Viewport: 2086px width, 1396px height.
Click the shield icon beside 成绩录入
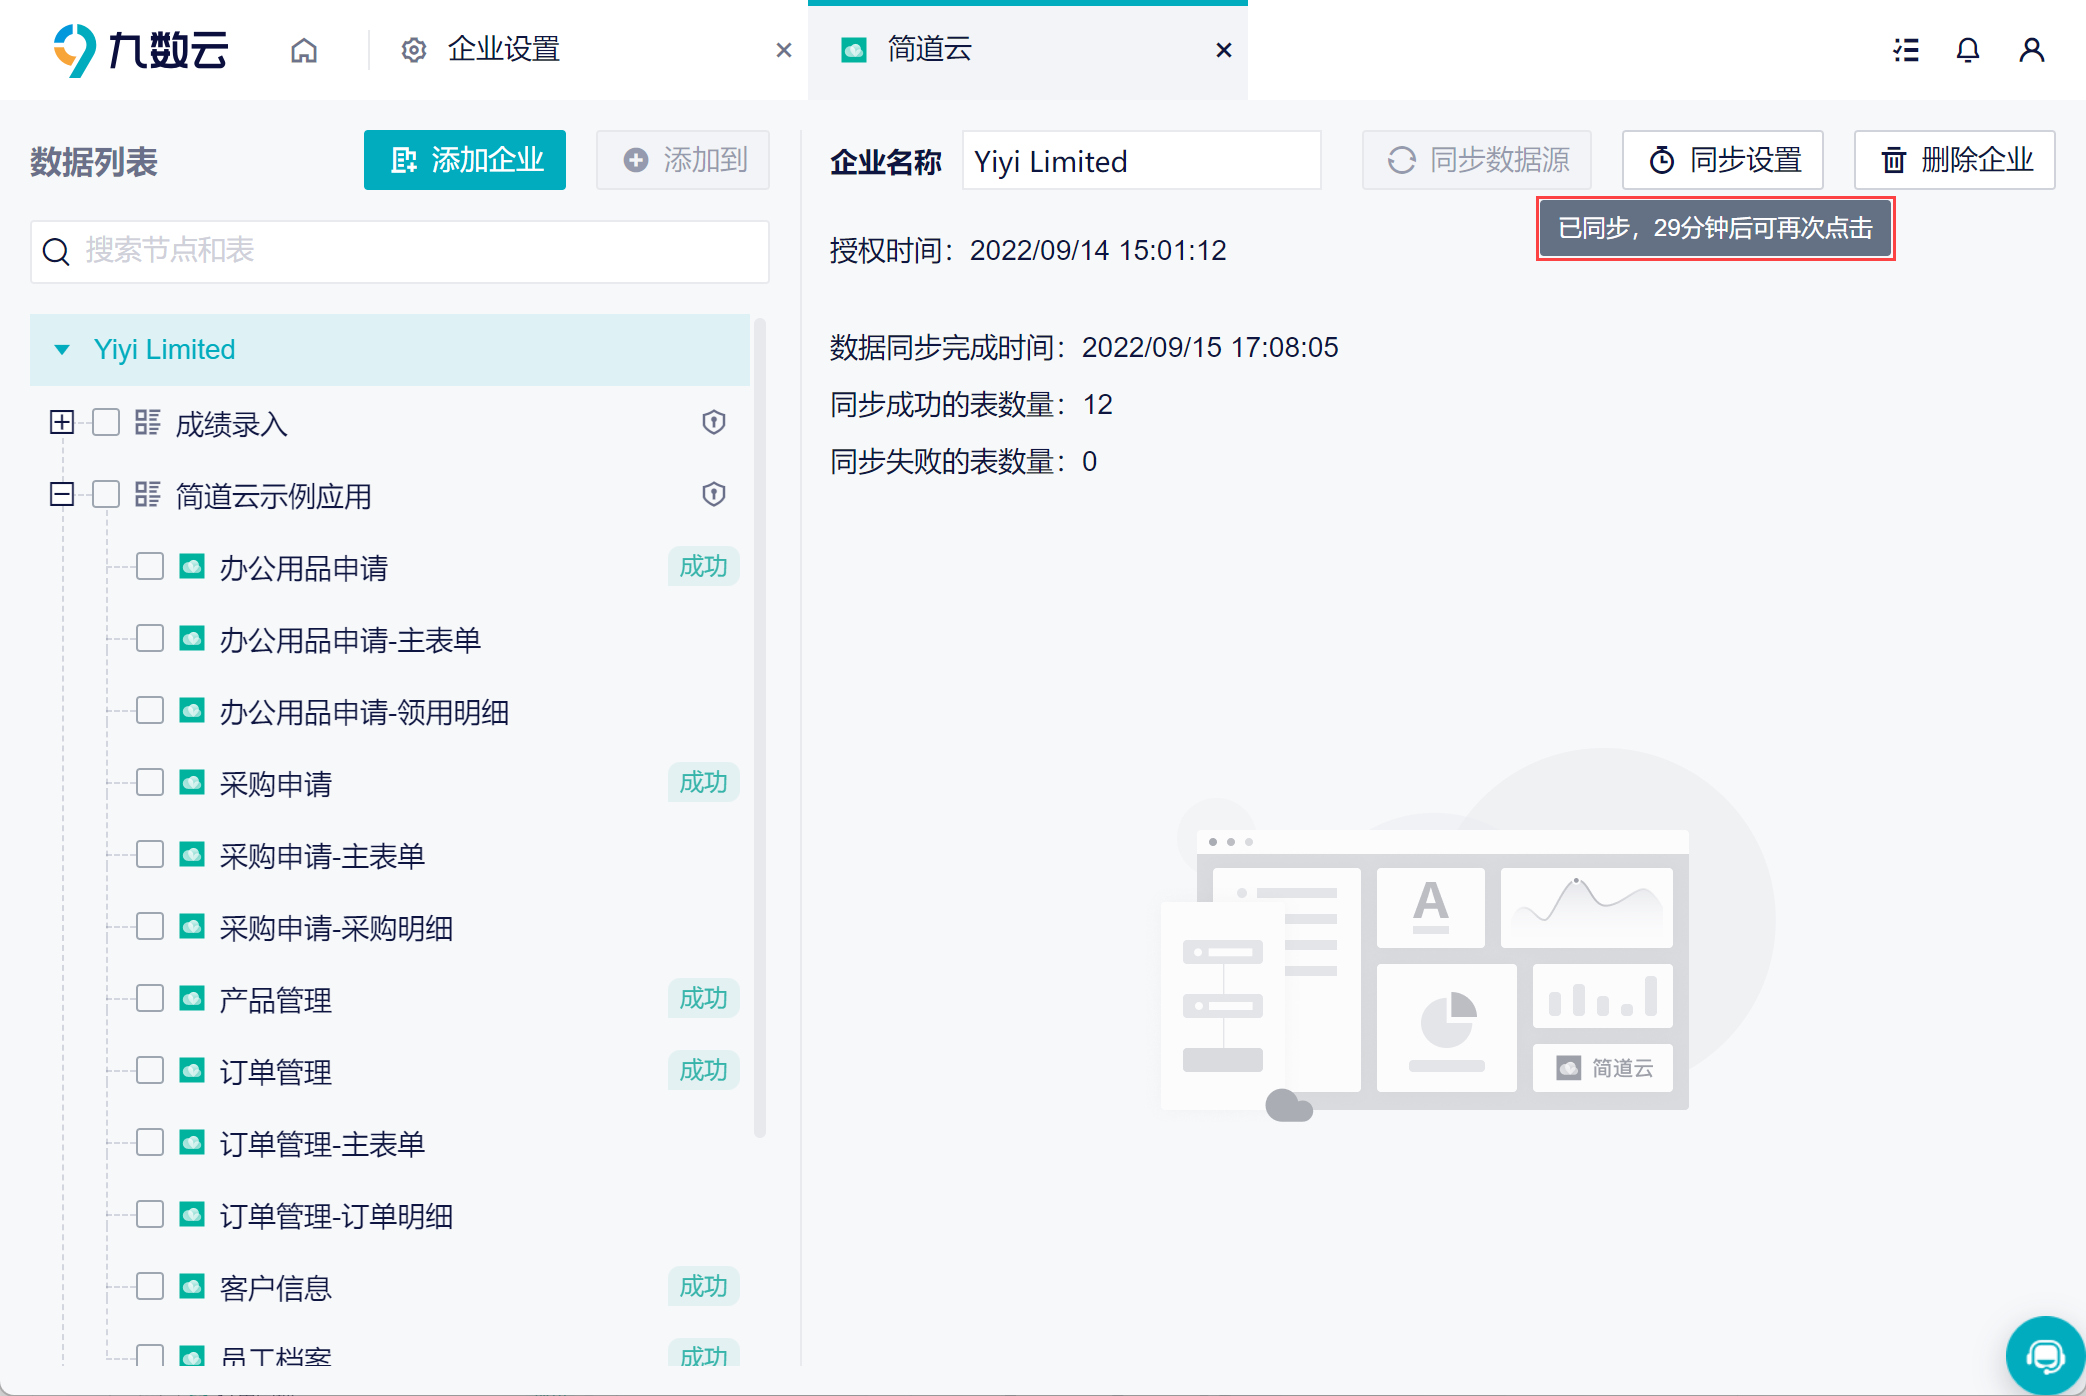(713, 423)
